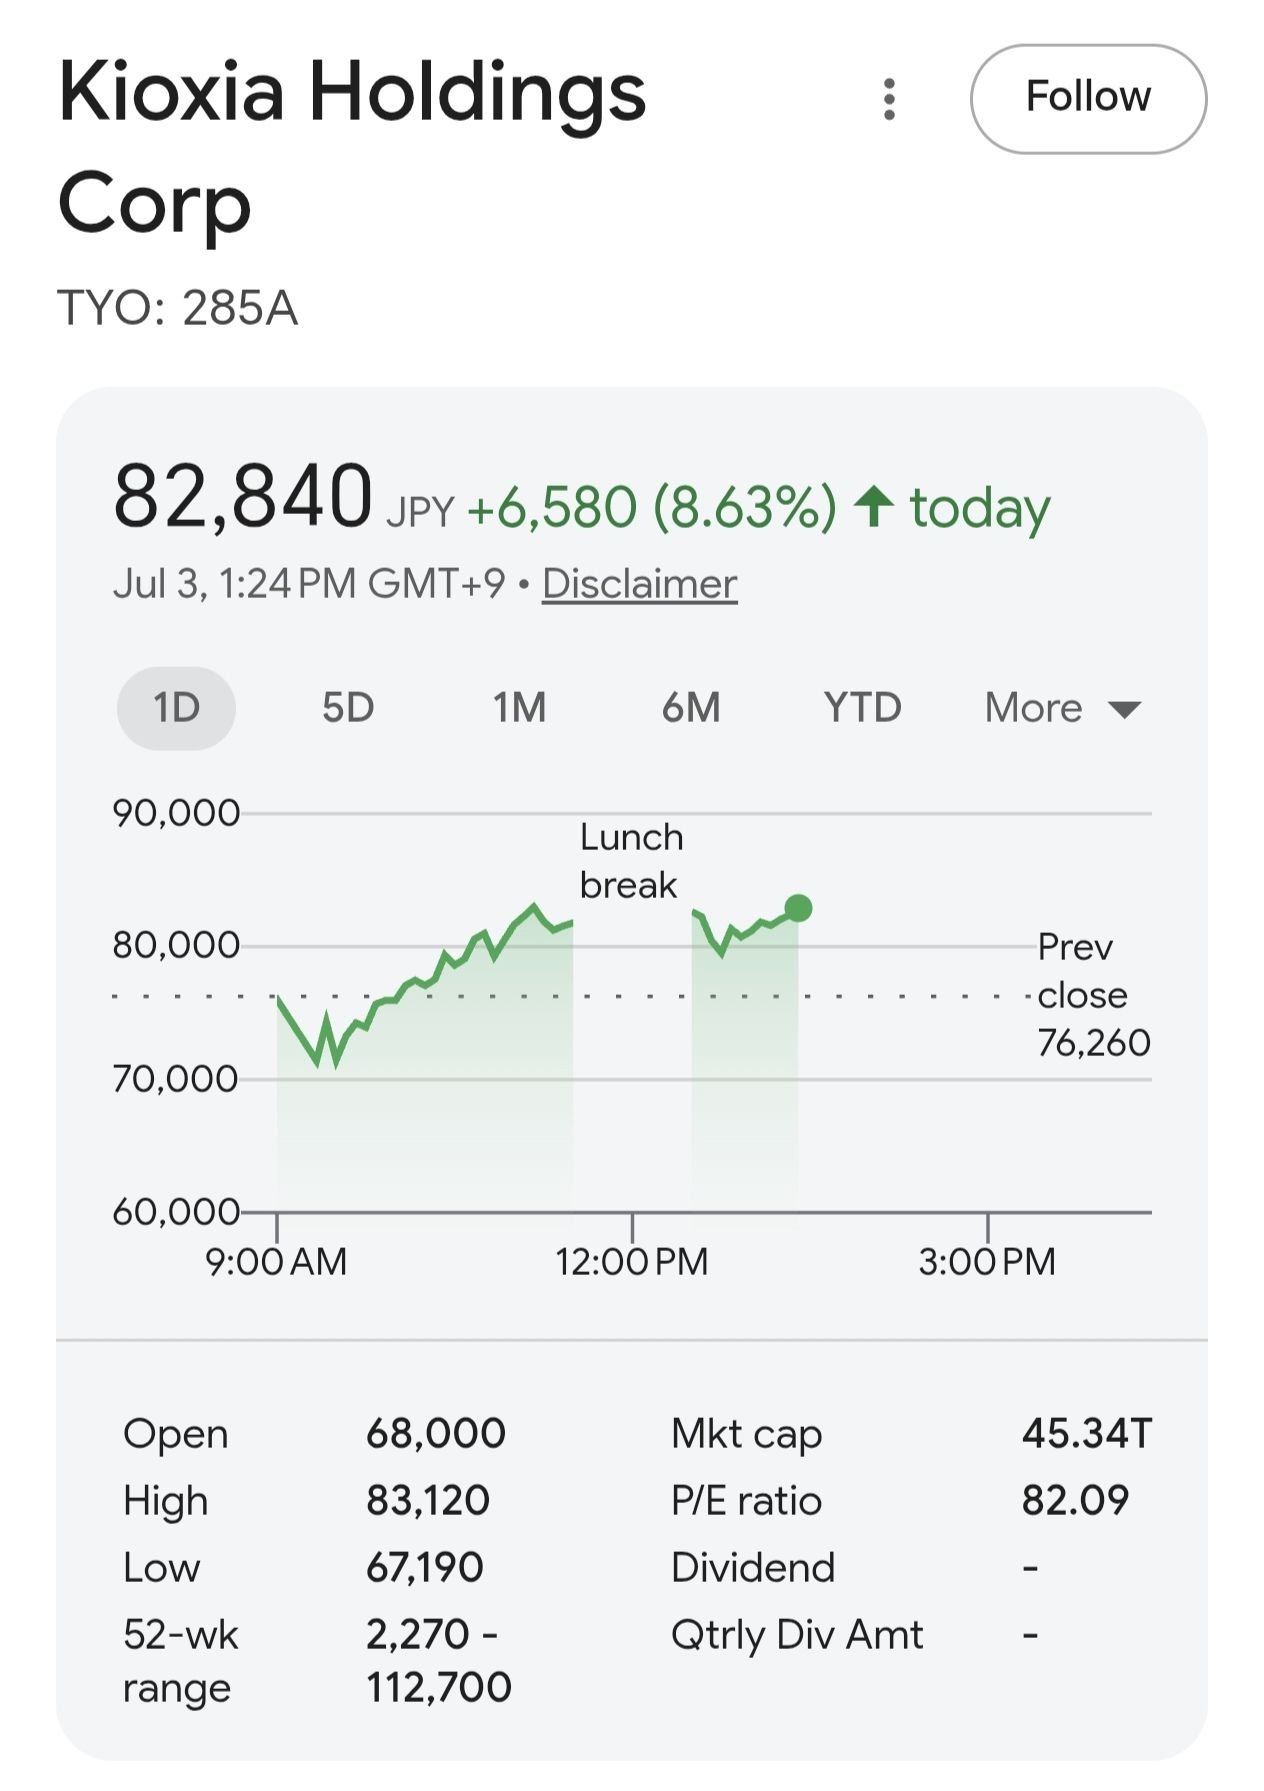Click the P/E ratio value 82.09
This screenshot has height=1791, width=1264.
(x=1075, y=1501)
